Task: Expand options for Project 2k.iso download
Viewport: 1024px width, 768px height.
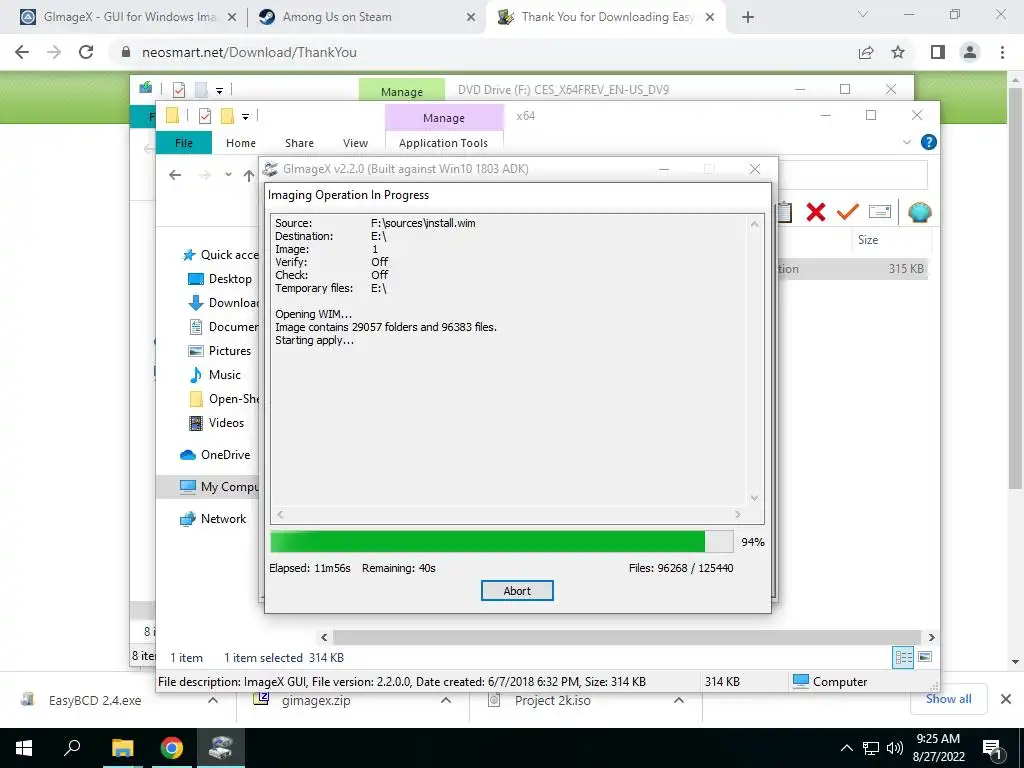Action: click(x=679, y=700)
